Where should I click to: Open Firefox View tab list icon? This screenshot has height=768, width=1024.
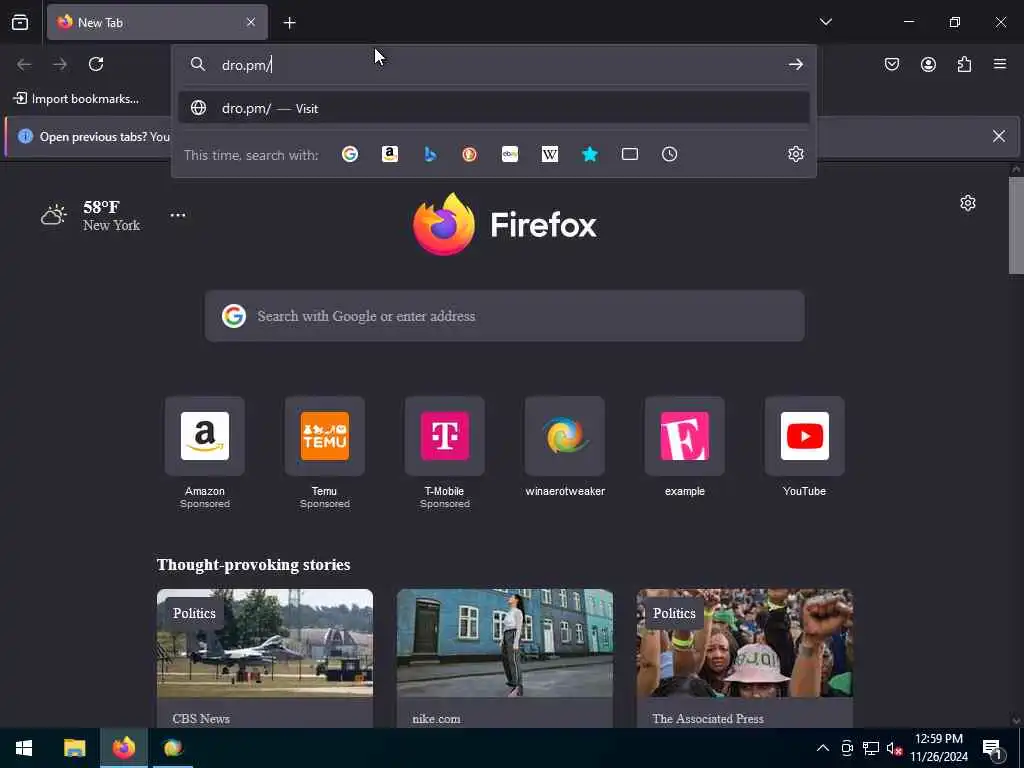click(x=20, y=22)
